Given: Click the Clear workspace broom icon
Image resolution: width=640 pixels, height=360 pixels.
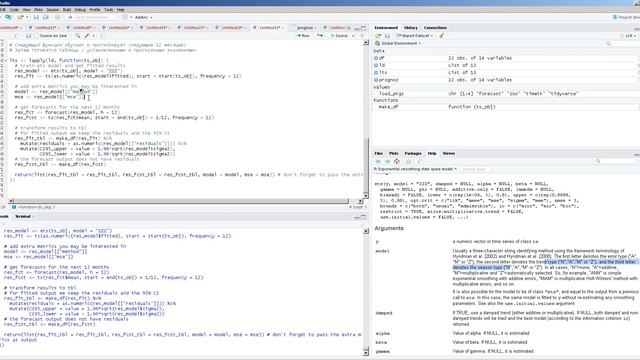Looking at the screenshot, I should [x=442, y=36].
